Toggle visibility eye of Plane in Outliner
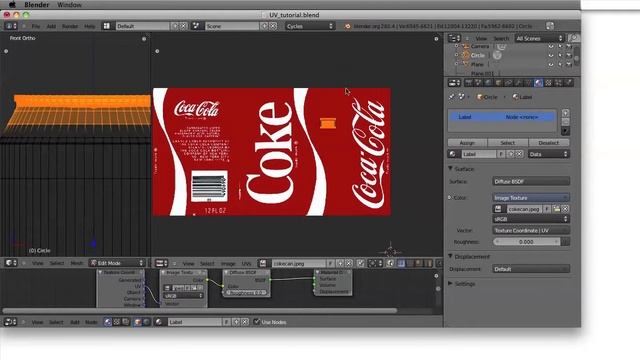The width and height of the screenshot is (640, 360). 551,64
